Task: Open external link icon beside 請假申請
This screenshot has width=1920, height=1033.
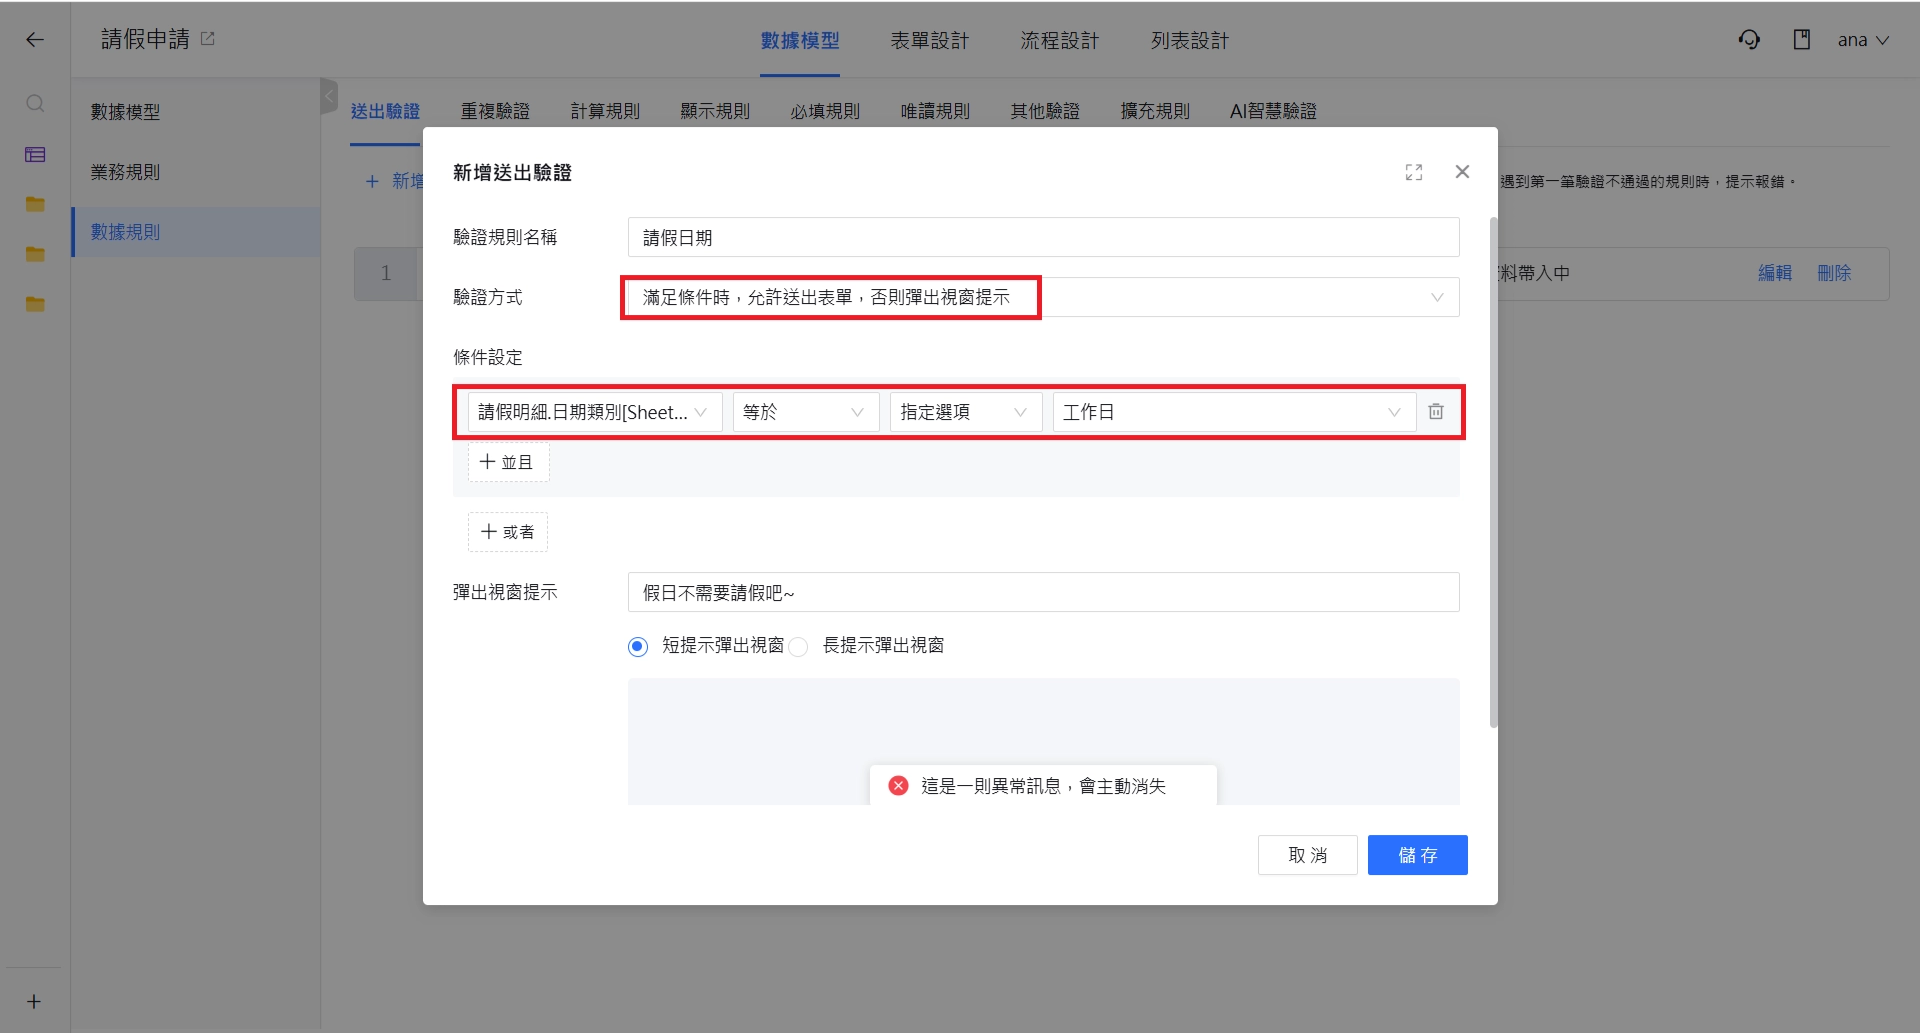Action: coord(208,39)
